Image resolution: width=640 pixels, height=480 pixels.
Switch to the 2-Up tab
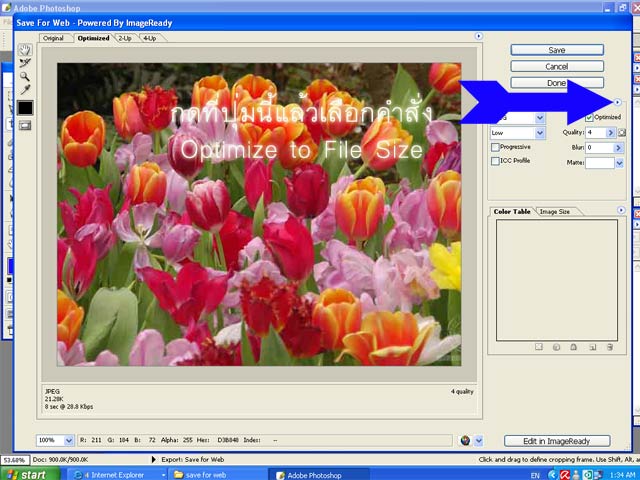click(125, 38)
